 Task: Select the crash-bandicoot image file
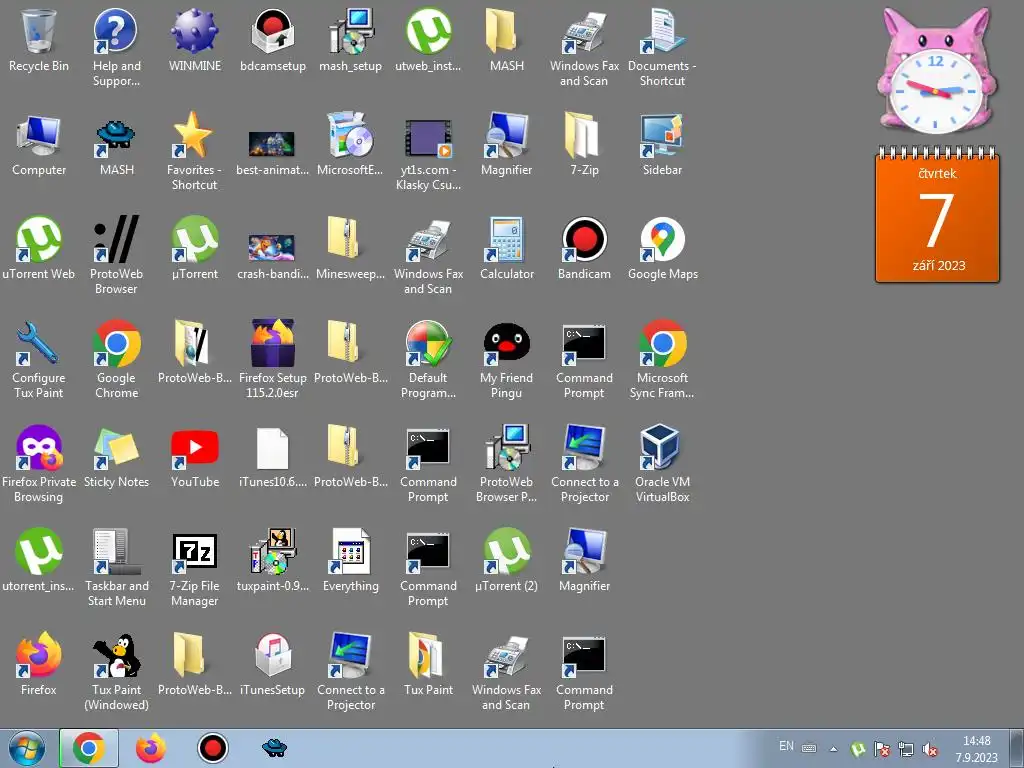pos(273,248)
